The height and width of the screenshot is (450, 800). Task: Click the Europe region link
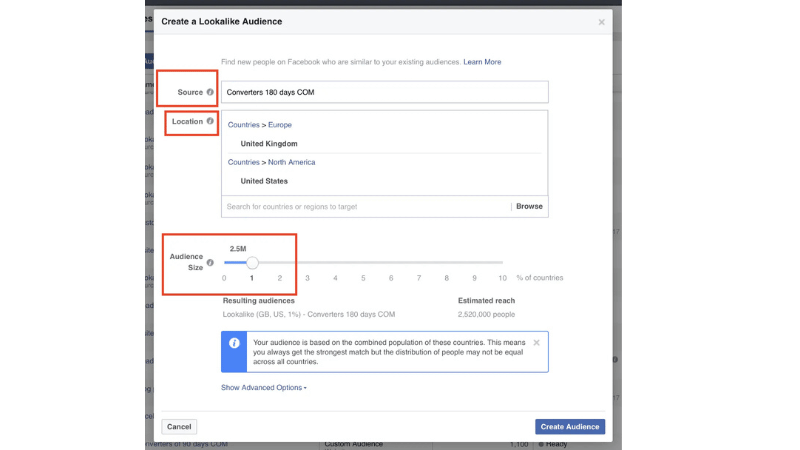point(280,125)
